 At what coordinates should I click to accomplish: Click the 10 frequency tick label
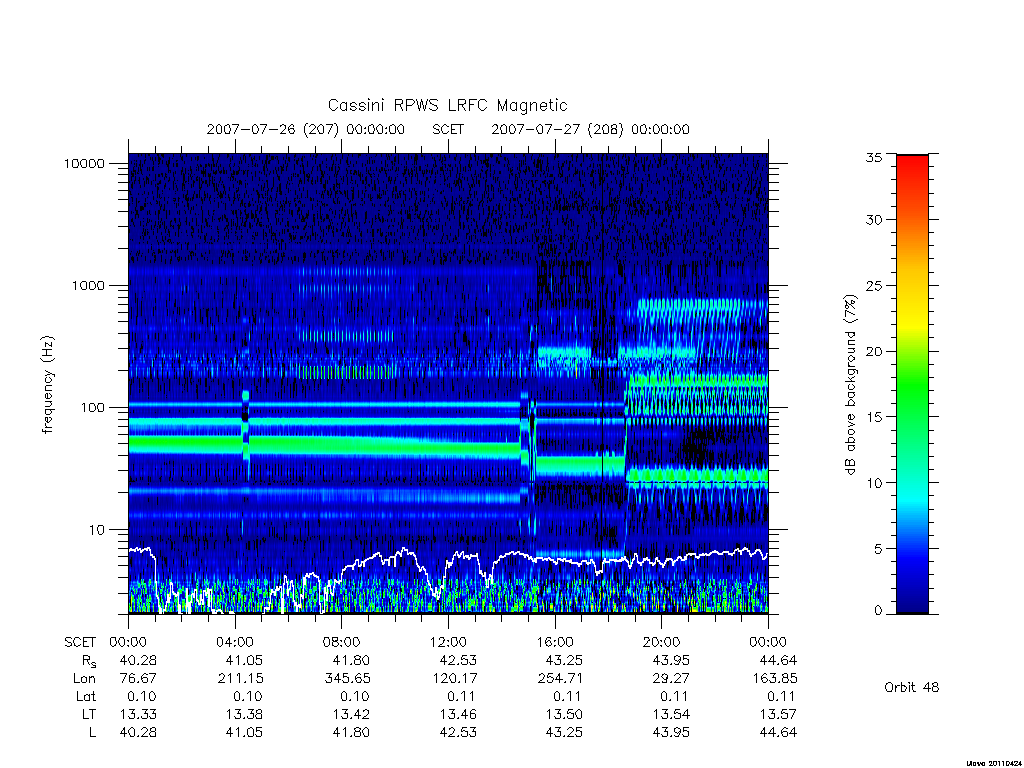(97, 530)
